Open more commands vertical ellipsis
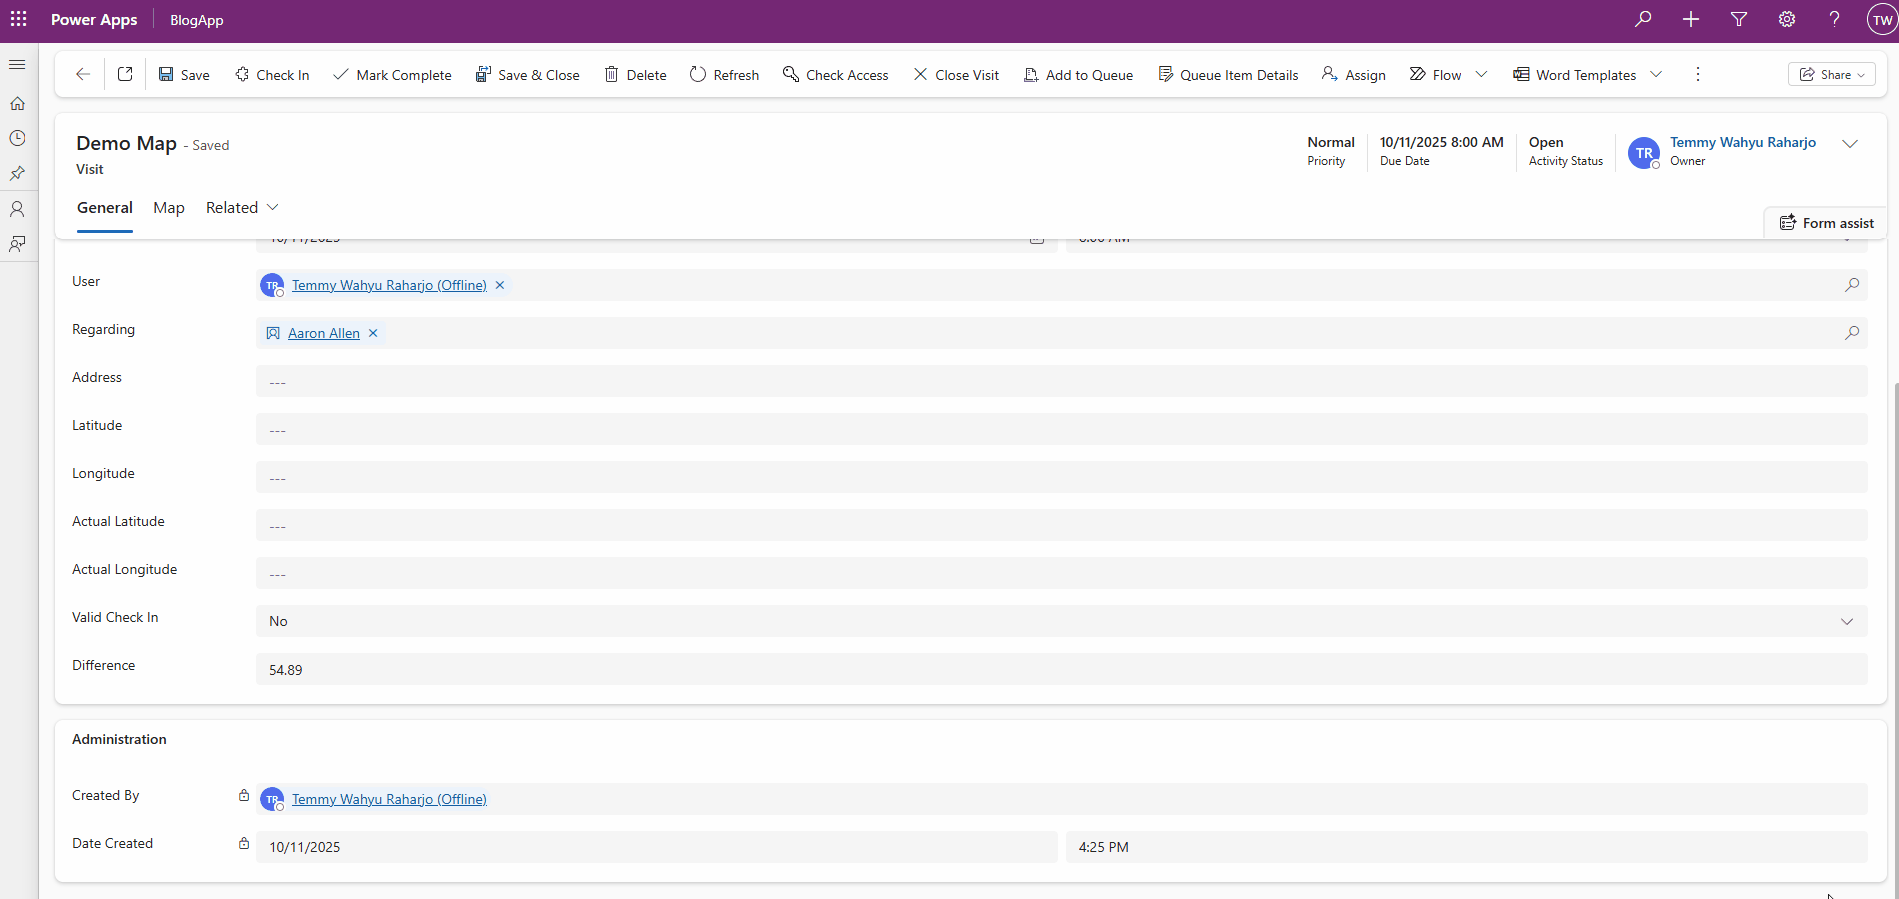1899x899 pixels. [1698, 75]
